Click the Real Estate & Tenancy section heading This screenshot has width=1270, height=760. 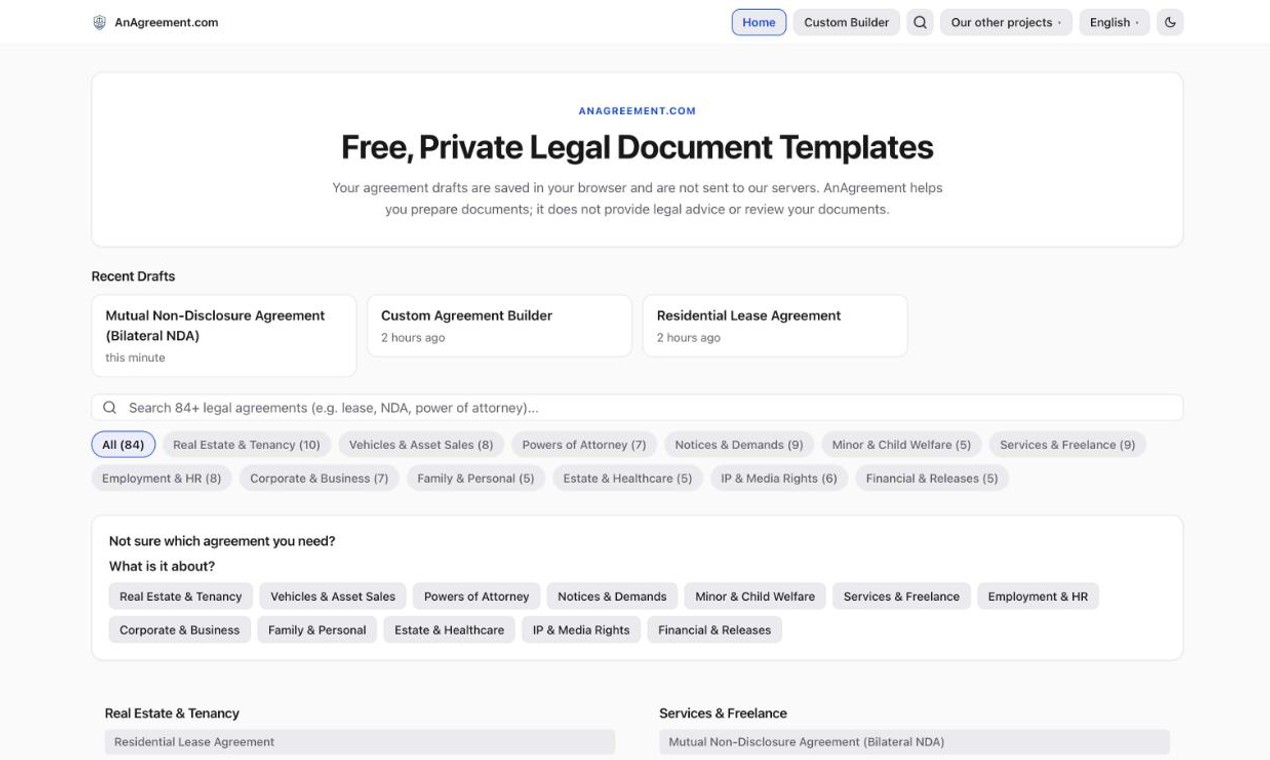click(172, 714)
